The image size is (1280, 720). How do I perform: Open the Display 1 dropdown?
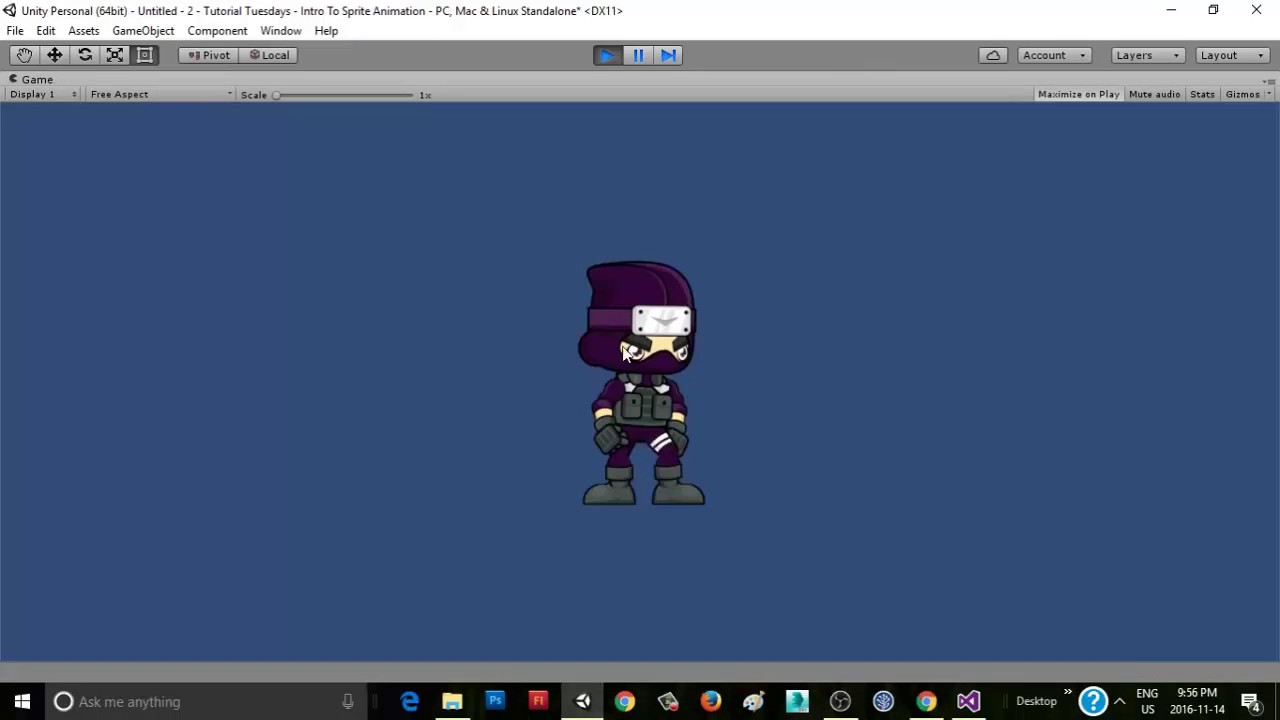click(43, 94)
